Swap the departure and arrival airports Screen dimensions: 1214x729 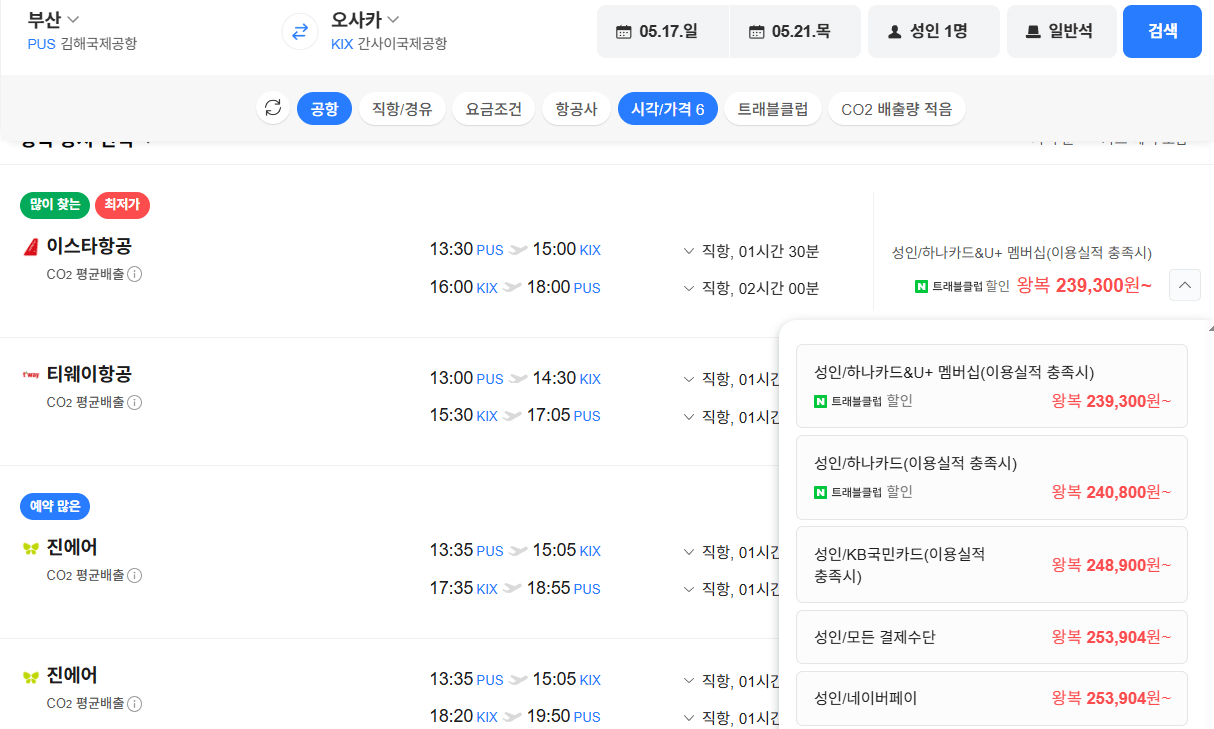coord(299,32)
